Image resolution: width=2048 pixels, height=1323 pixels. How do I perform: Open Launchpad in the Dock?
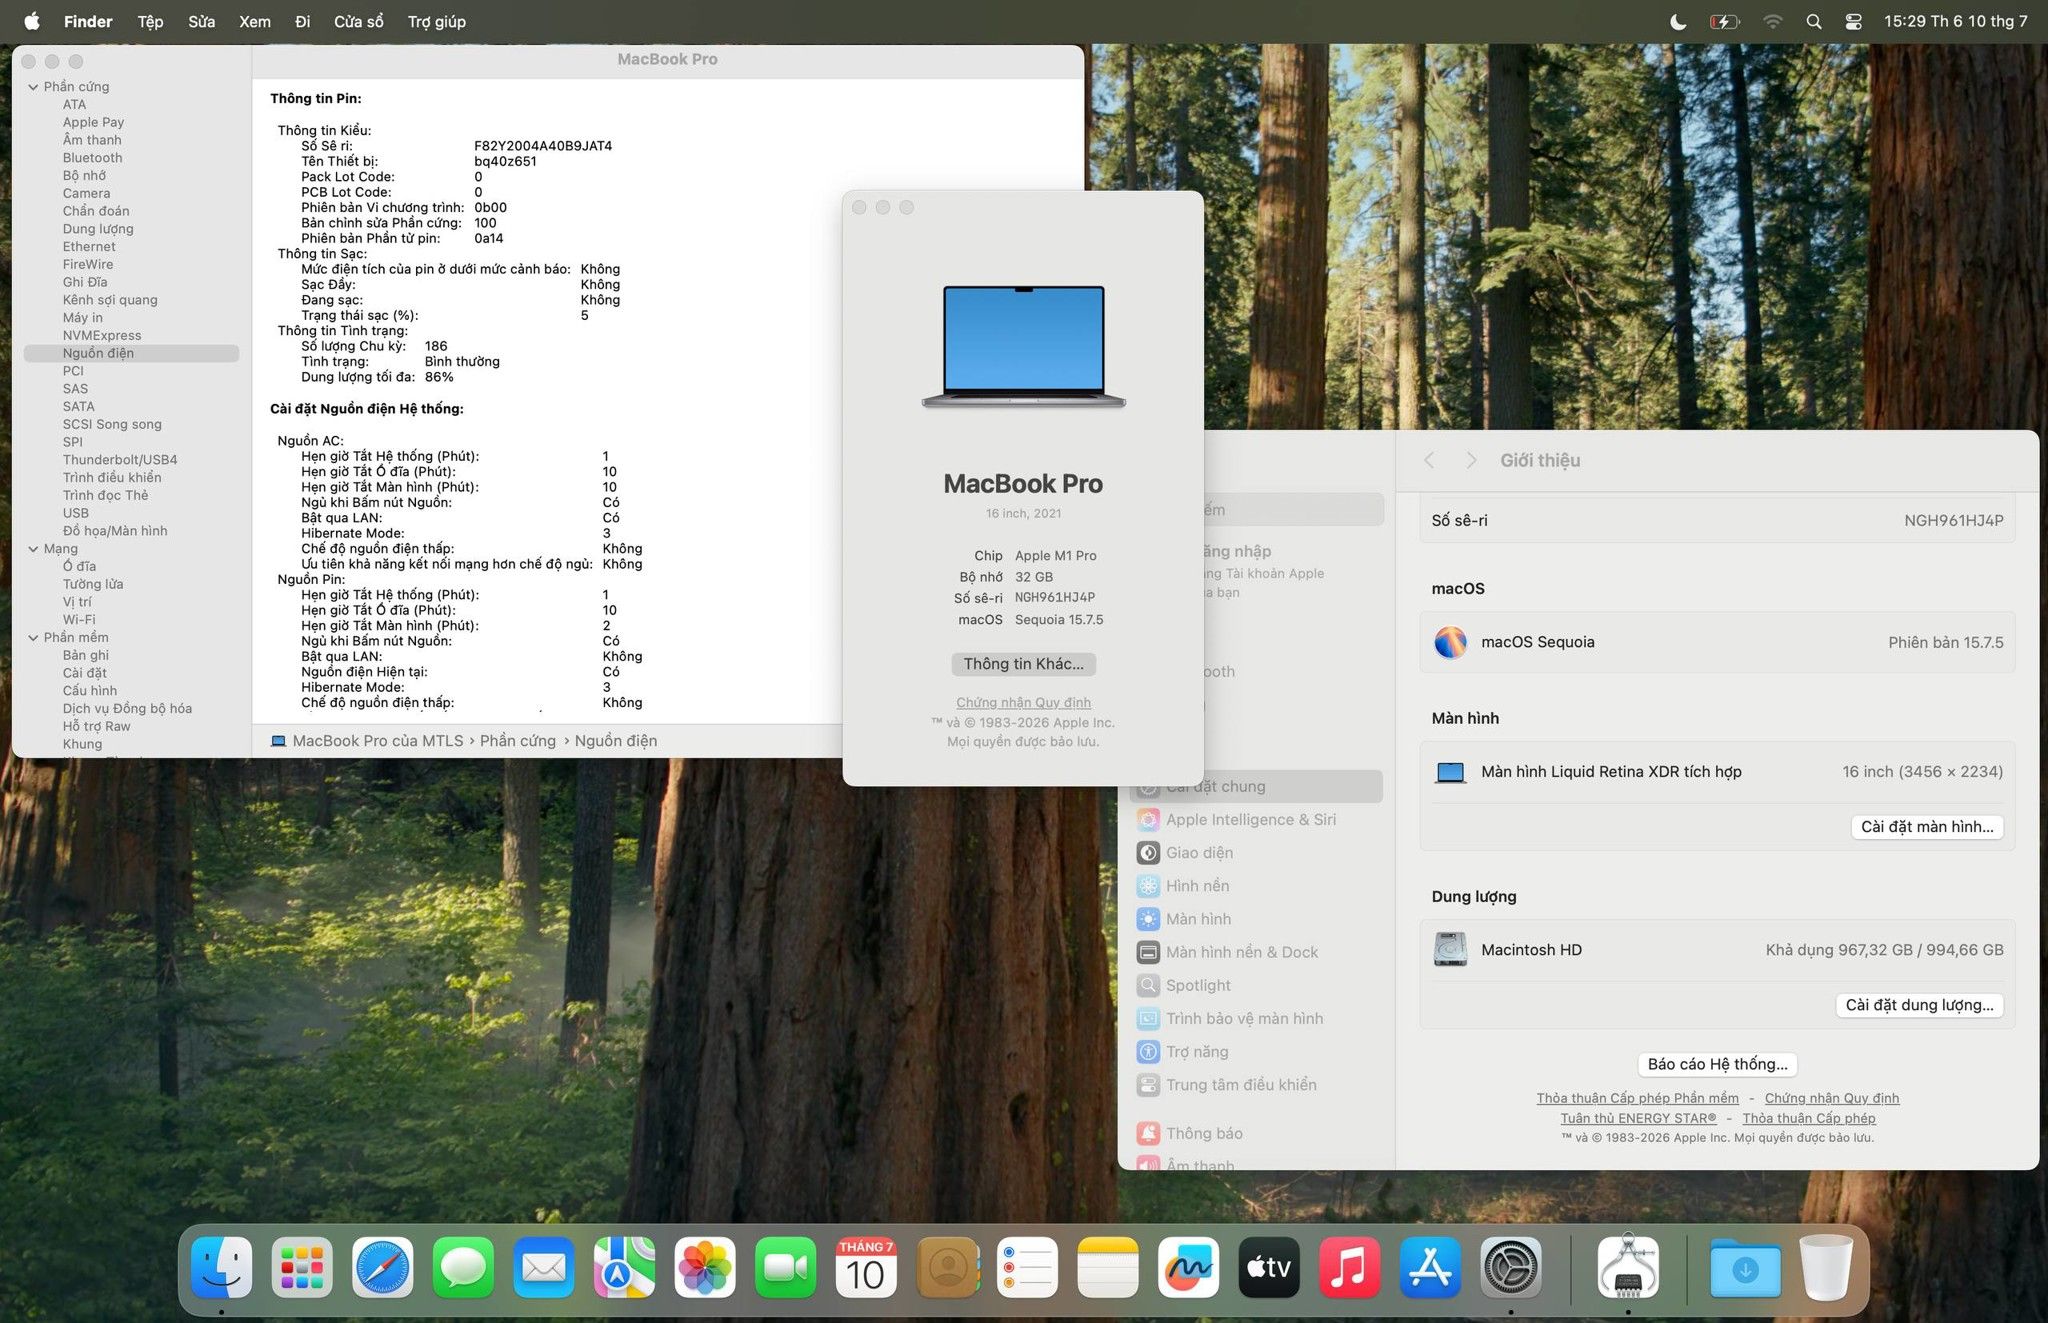pyautogui.click(x=302, y=1267)
